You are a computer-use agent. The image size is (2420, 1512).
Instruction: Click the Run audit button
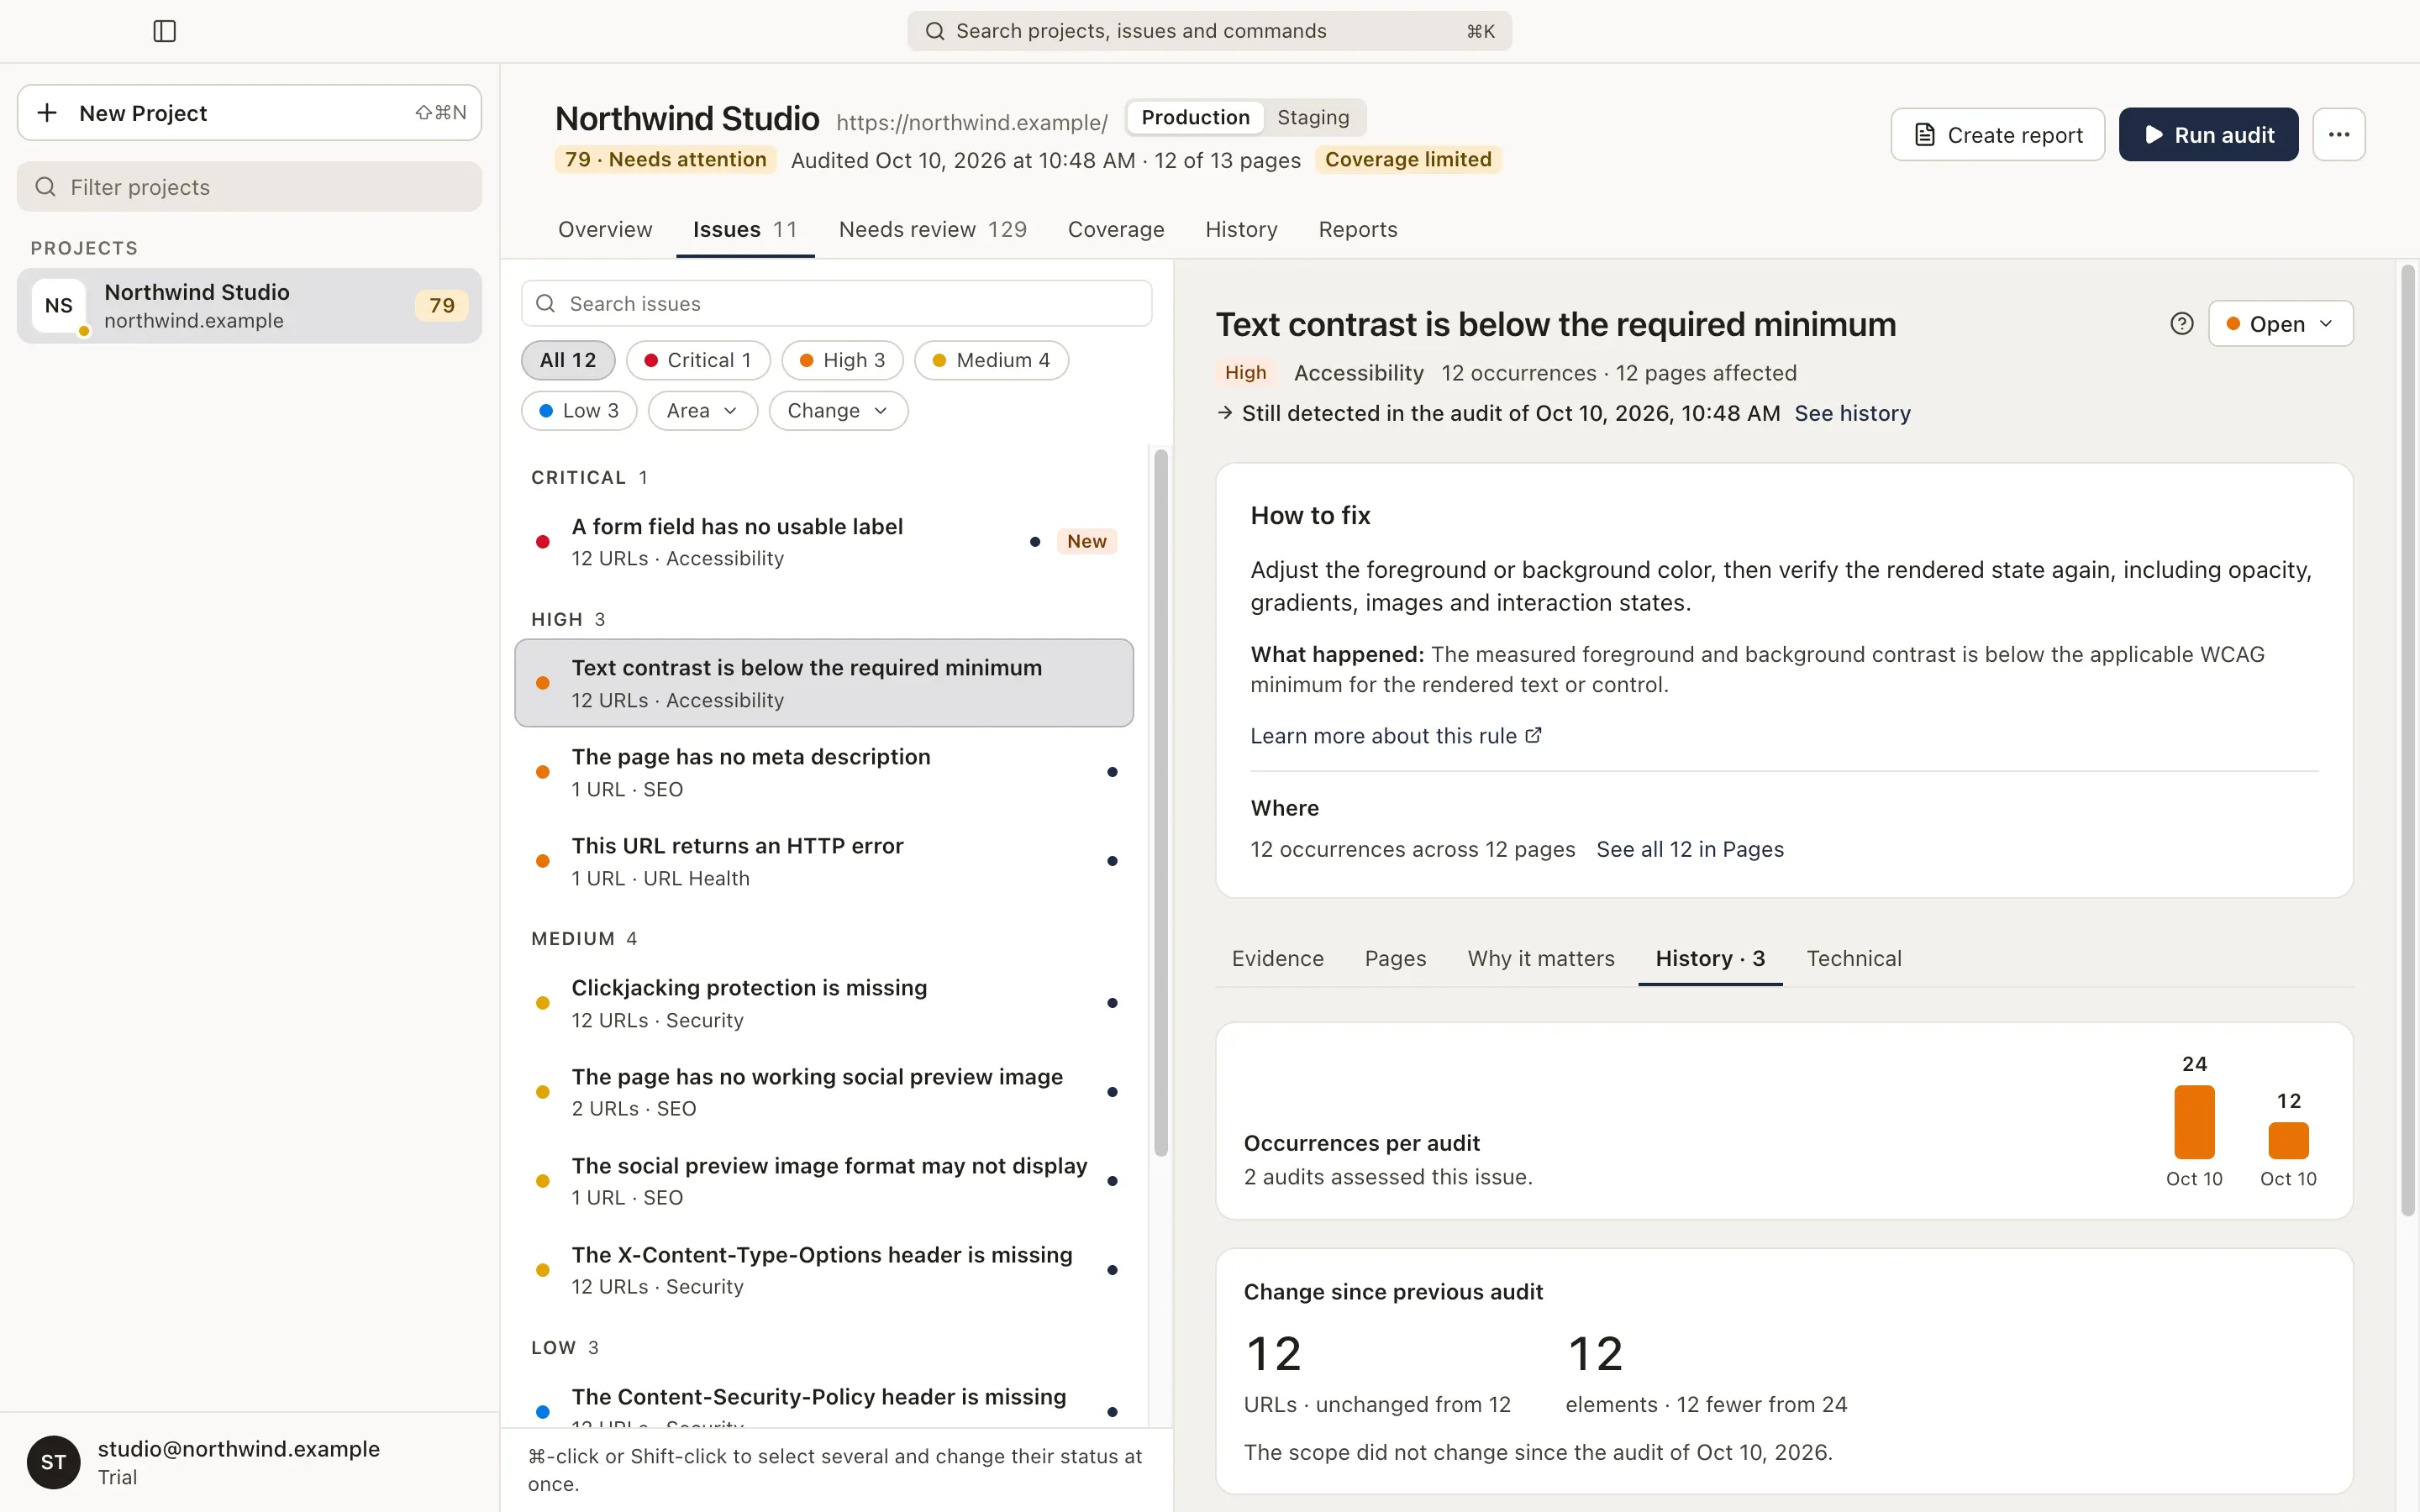pos(2208,134)
